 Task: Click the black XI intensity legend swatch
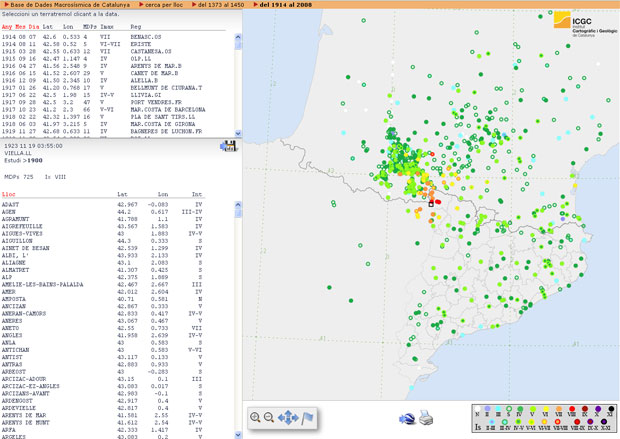coord(611,409)
